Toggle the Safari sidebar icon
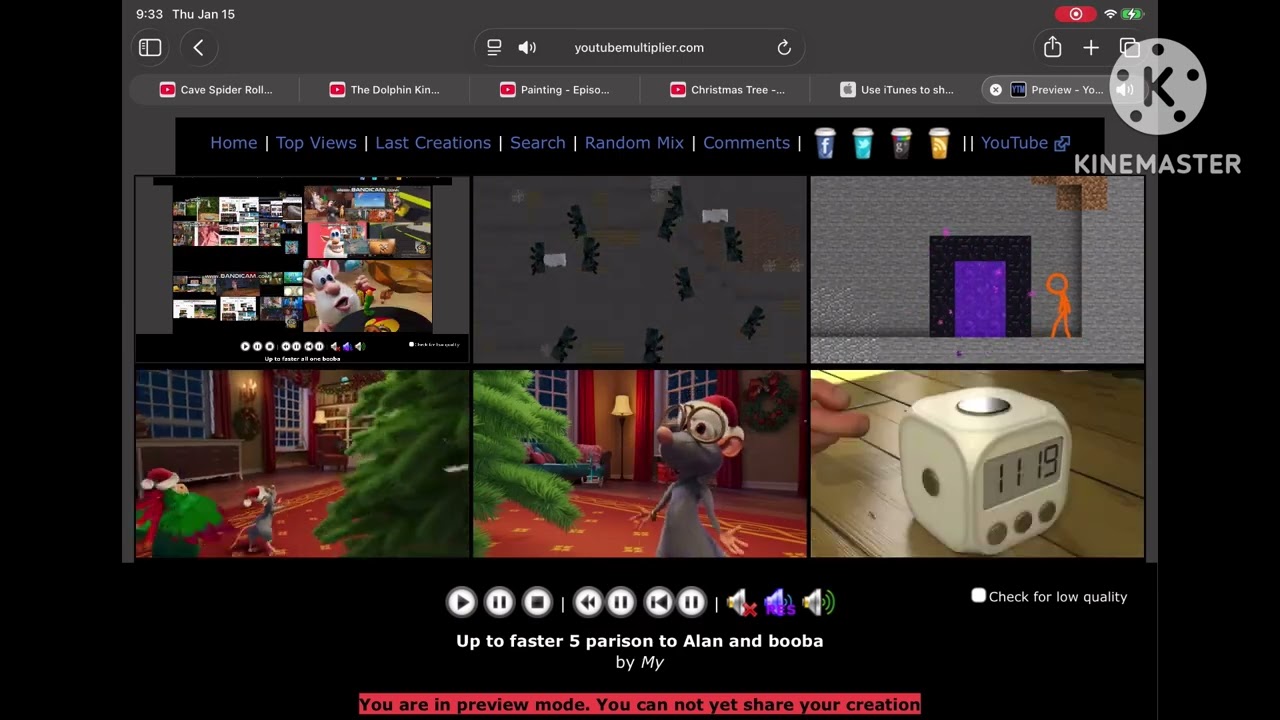The height and width of the screenshot is (720, 1280). tap(150, 47)
